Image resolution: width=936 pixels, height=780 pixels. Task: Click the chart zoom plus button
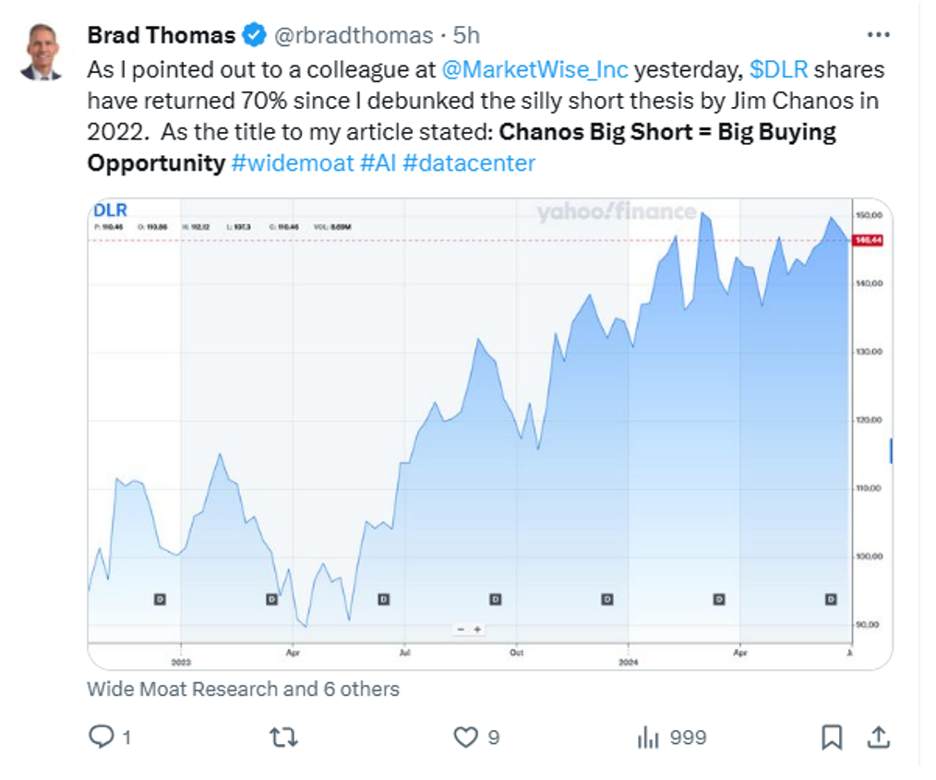coord(477,629)
